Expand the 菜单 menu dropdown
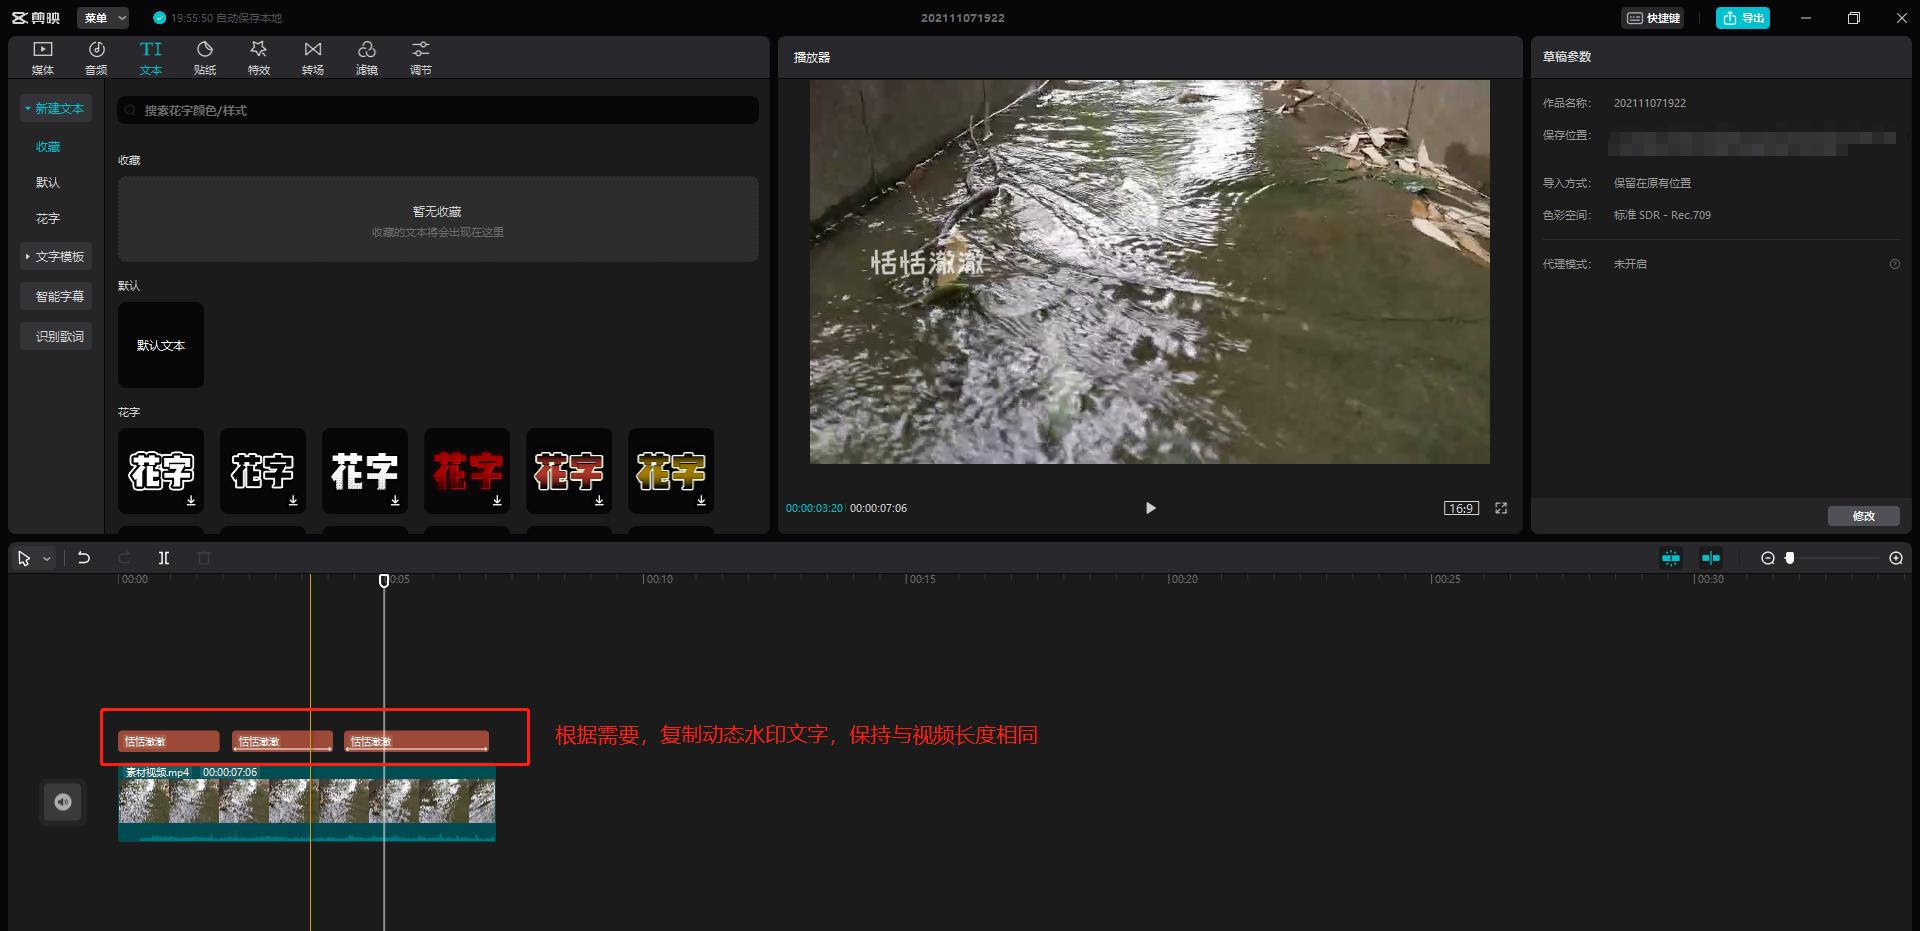This screenshot has width=1920, height=931. pyautogui.click(x=105, y=18)
